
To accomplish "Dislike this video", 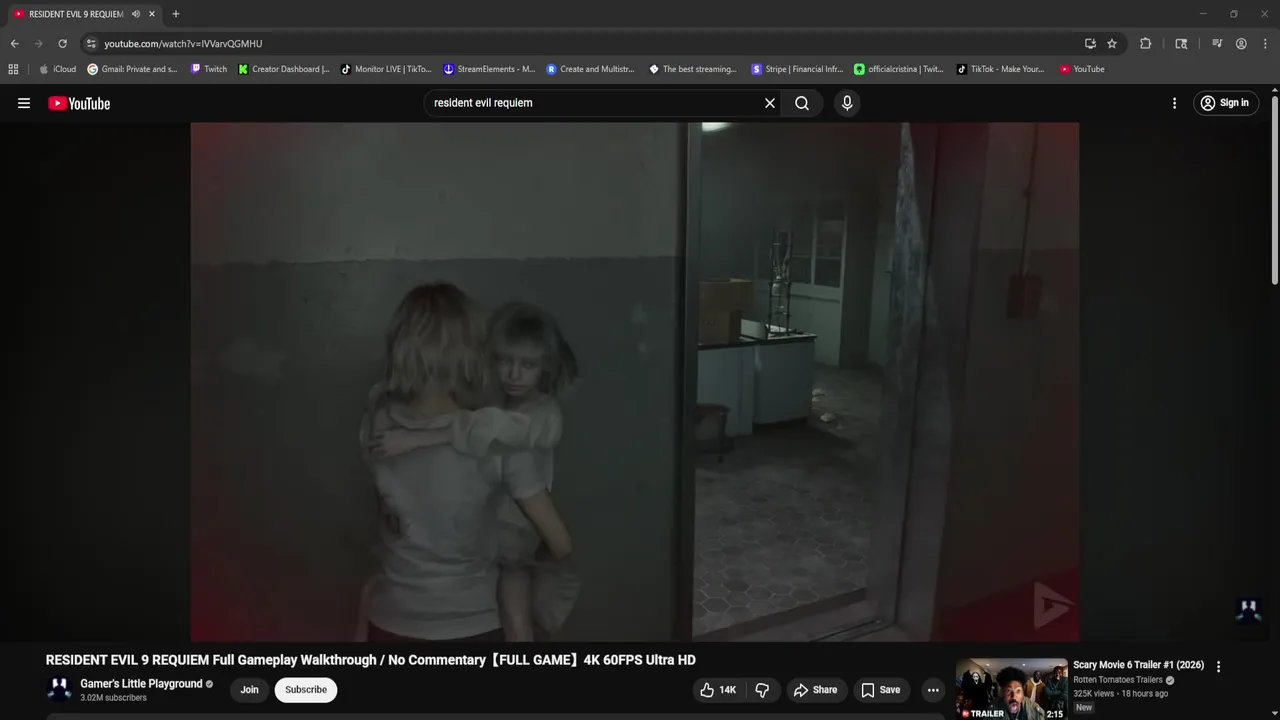I will [762, 690].
